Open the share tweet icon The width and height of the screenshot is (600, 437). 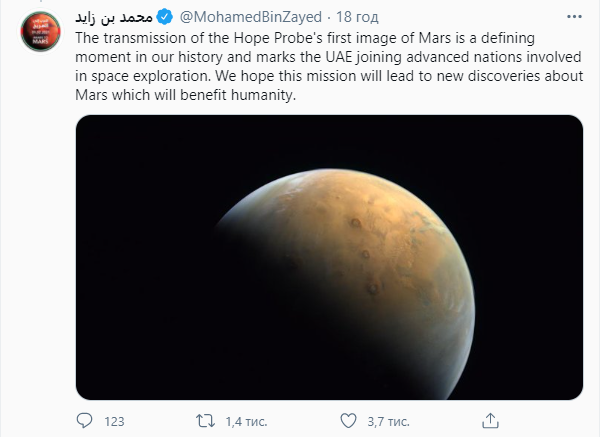(x=491, y=418)
